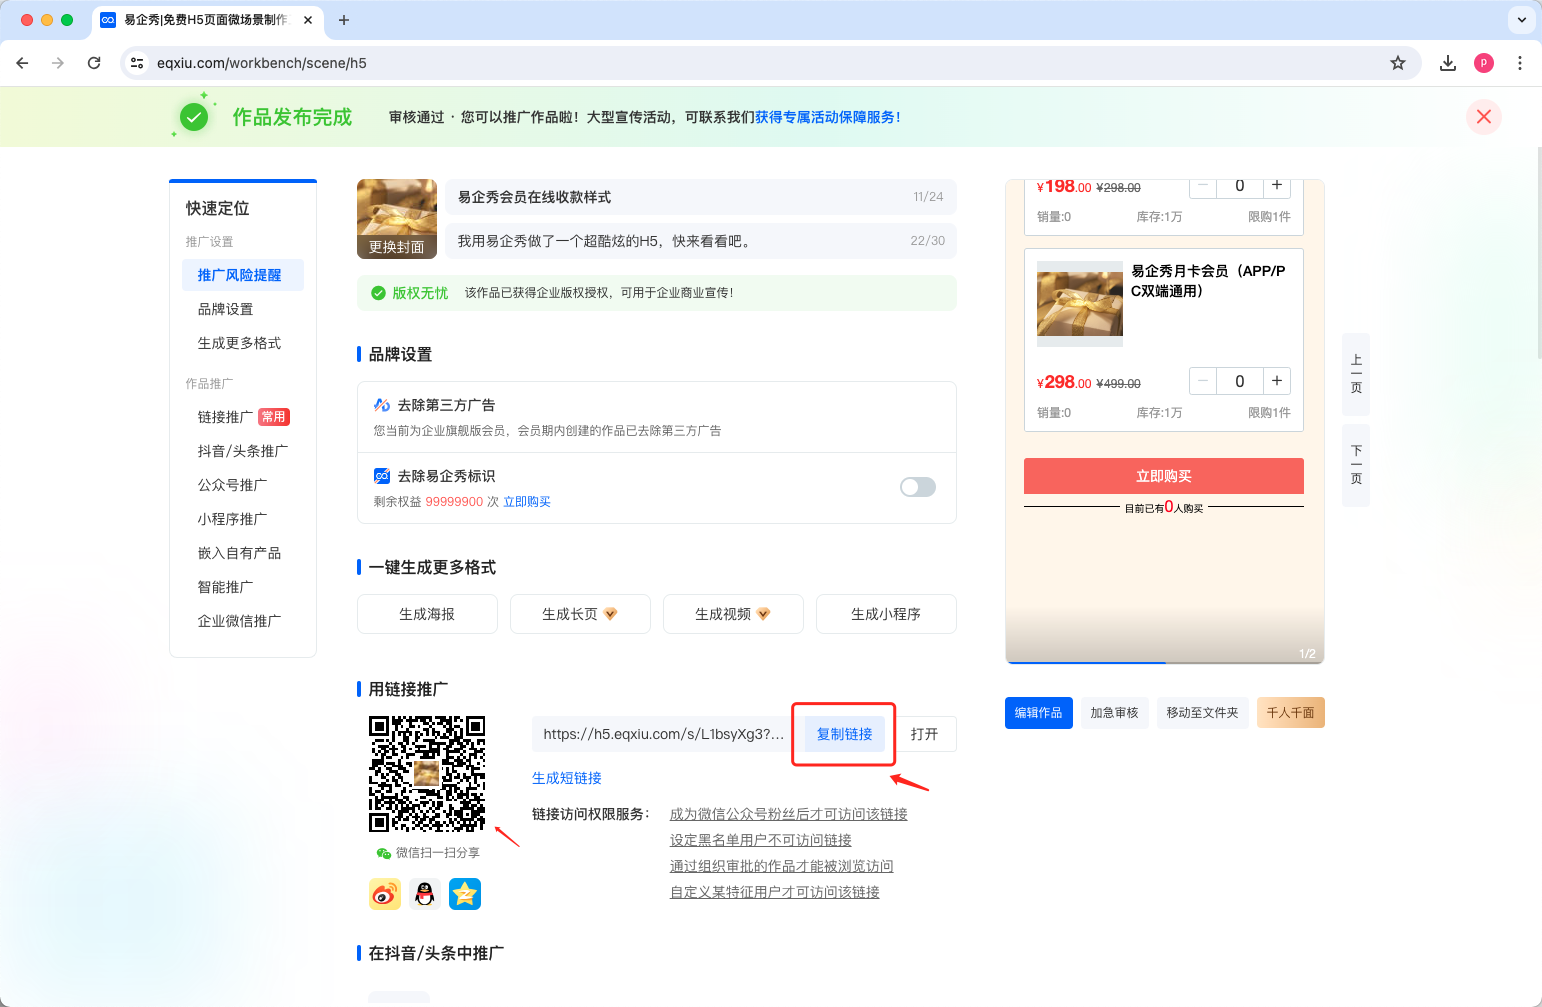Bookmark this page with star icon
Screen dimensions: 1542x1007
[1398, 63]
